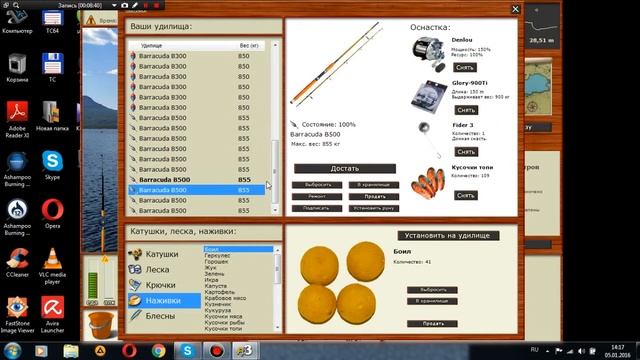Pause recording with the red pause icon
640x360 pixels.
pos(146,5)
